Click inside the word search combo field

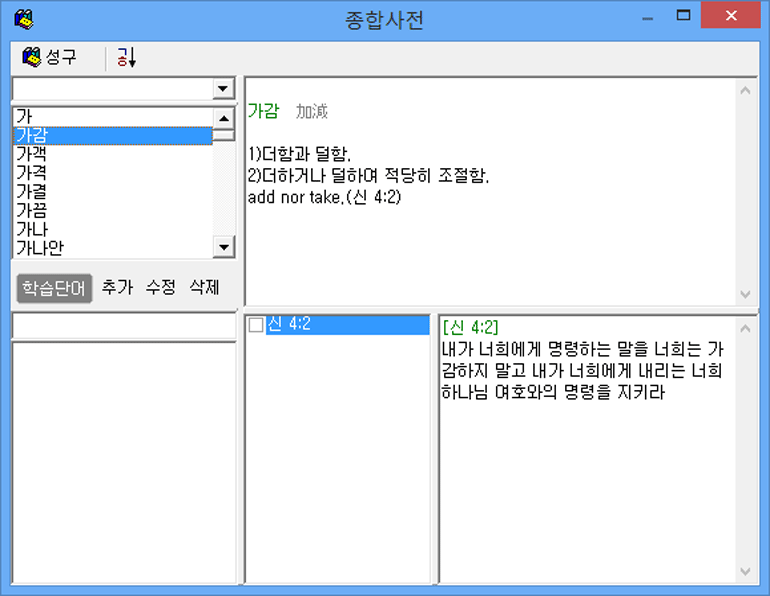coord(113,89)
